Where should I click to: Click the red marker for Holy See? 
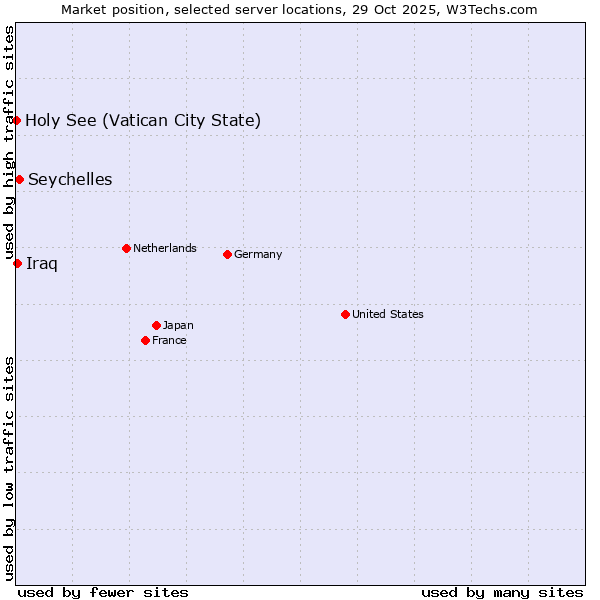point(17,120)
